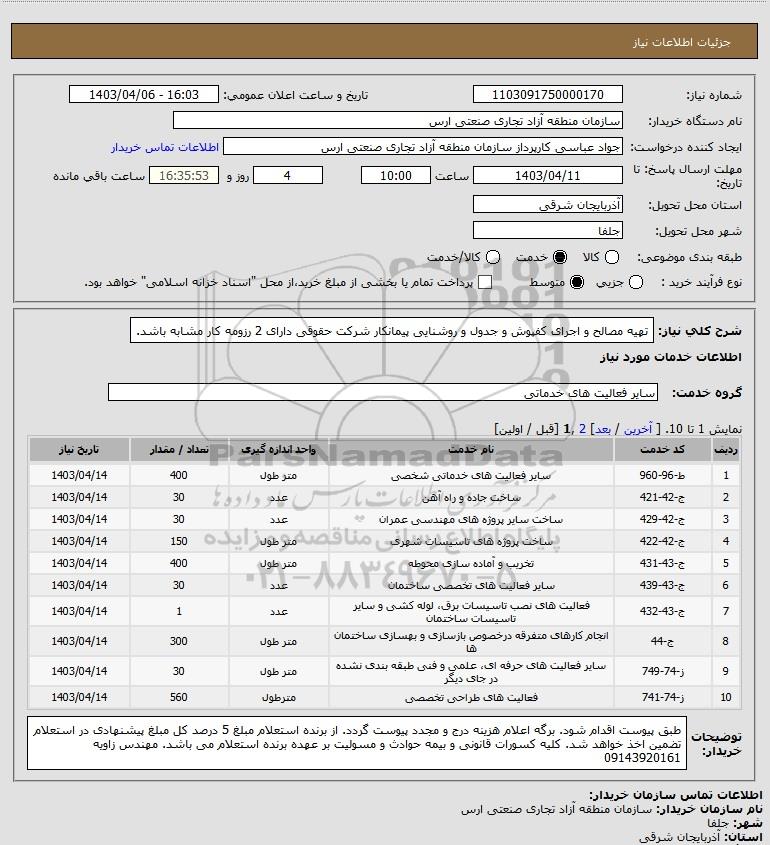Click the اطلاعات تماس سازمان خریدار heading
770x845 pixels.
pyautogui.click(x=676, y=795)
